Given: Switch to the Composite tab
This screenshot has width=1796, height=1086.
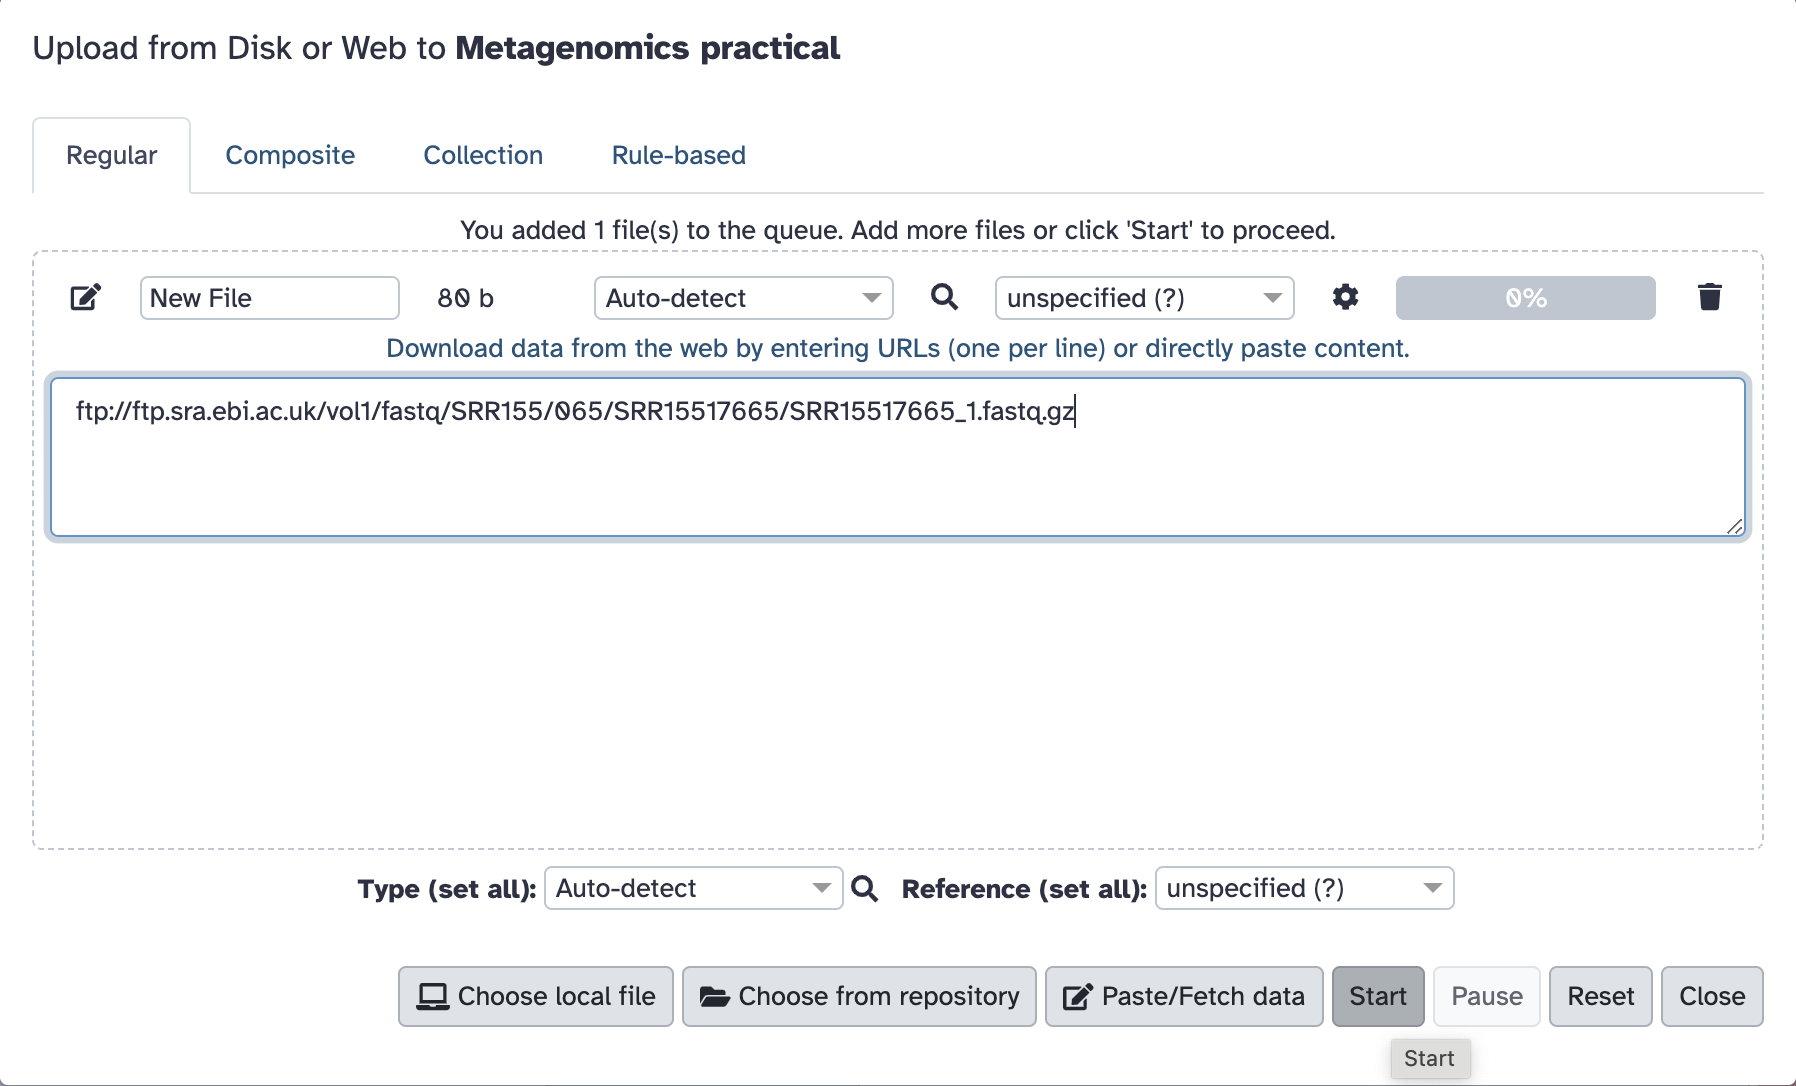Looking at the screenshot, I should click(x=290, y=155).
